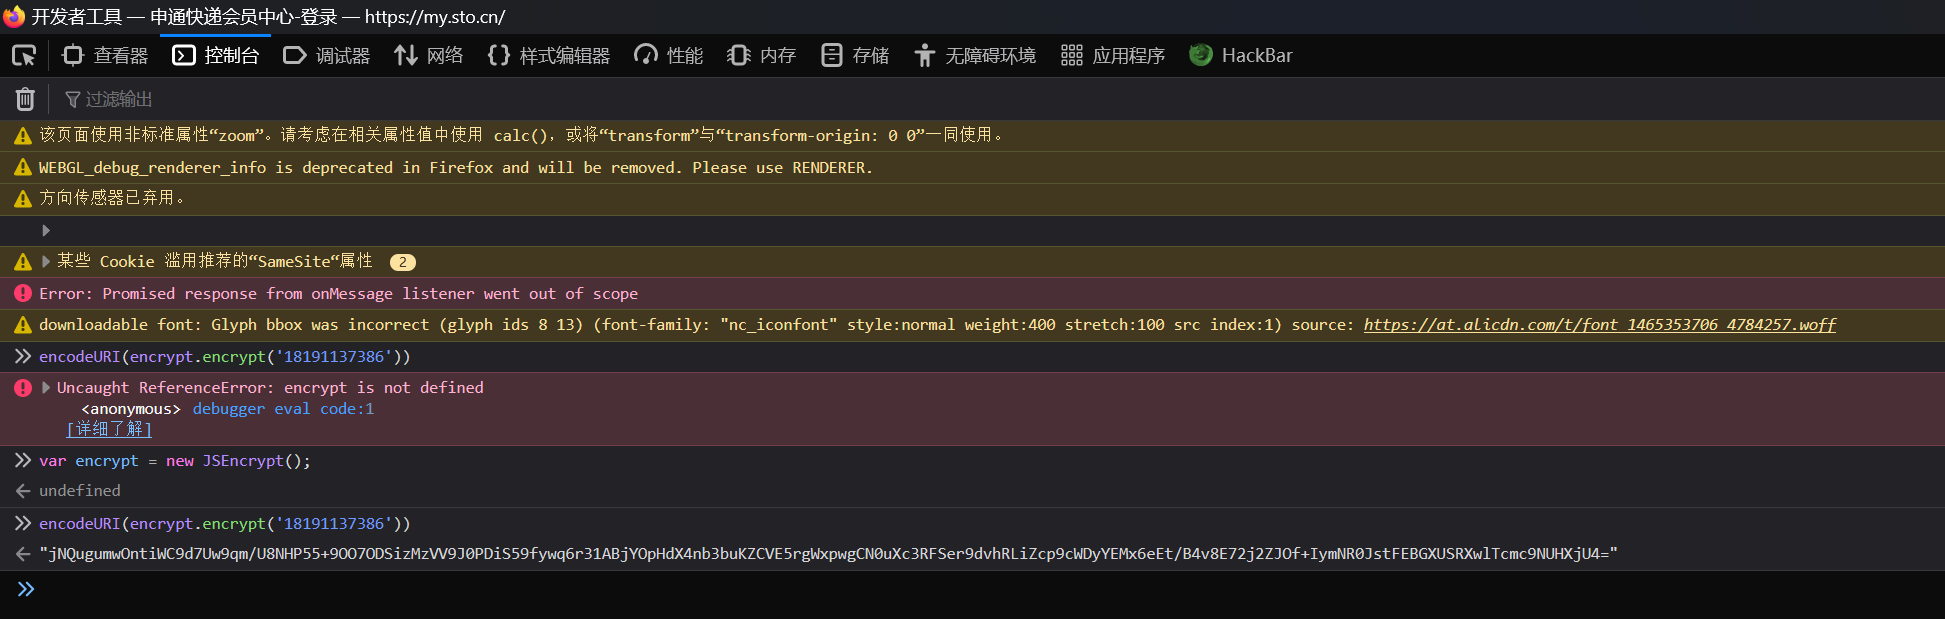Select the second encodeURI command after undefined
Screen dimensions: 1945x619
pyautogui.click(x=225, y=524)
